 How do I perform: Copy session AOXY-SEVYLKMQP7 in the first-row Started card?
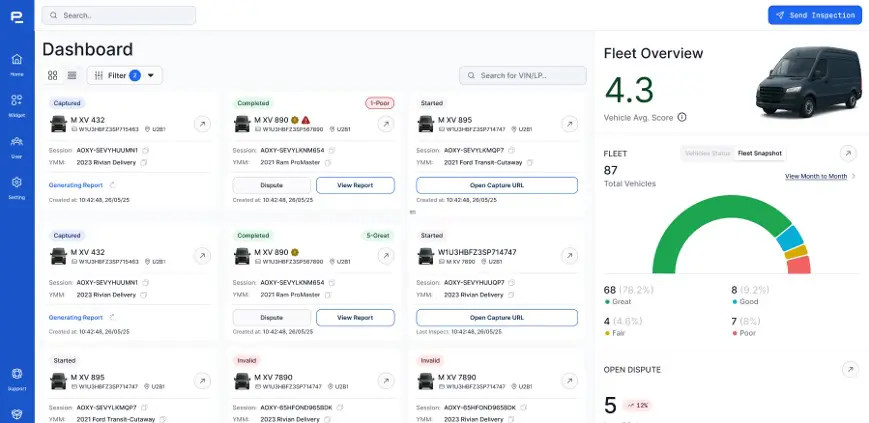click(512, 150)
